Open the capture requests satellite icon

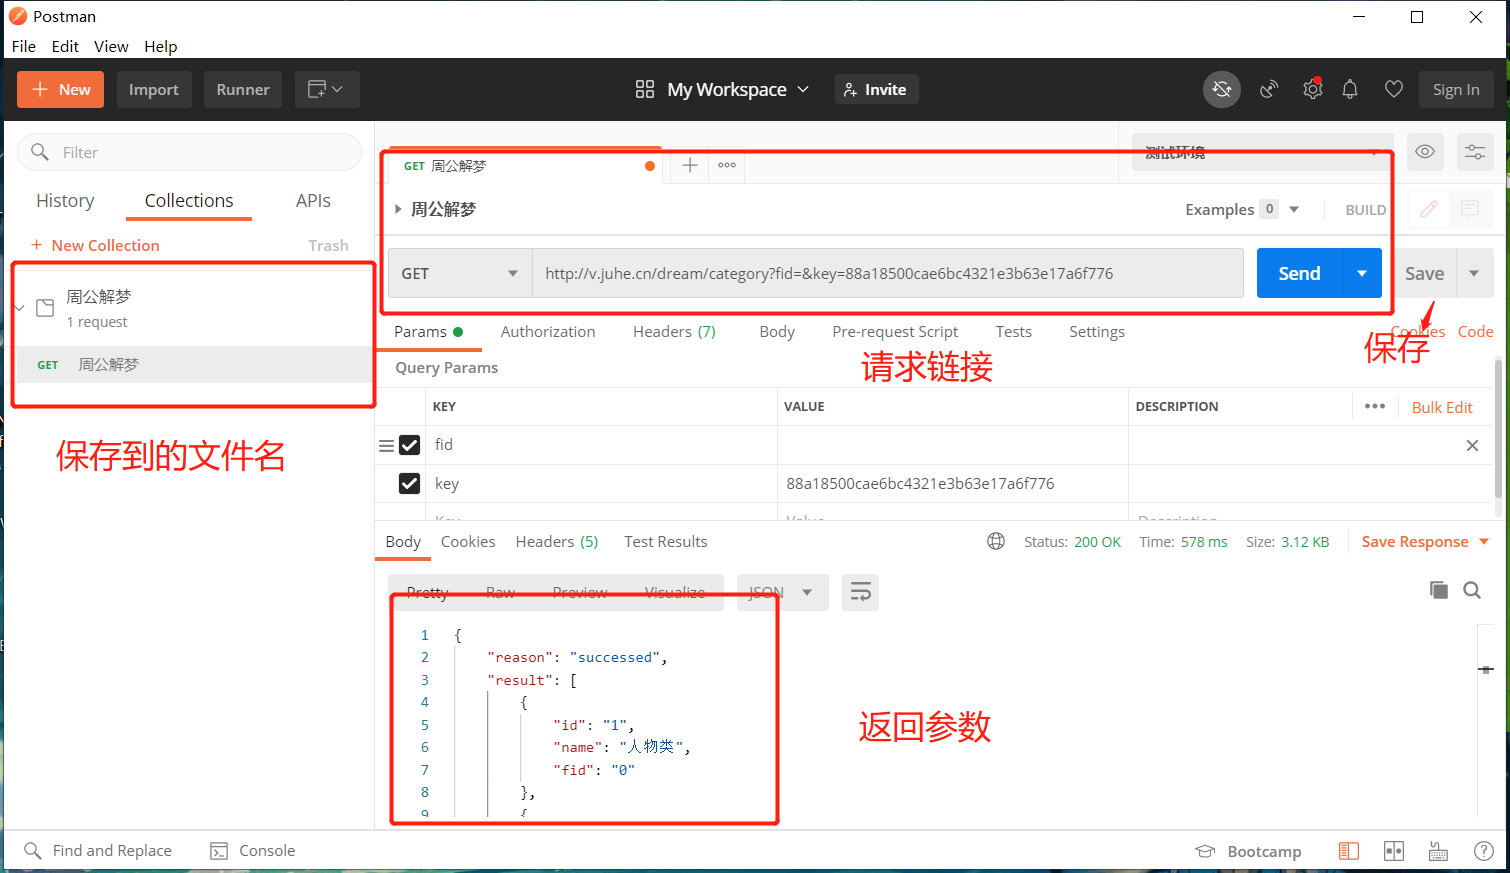[x=1269, y=89]
